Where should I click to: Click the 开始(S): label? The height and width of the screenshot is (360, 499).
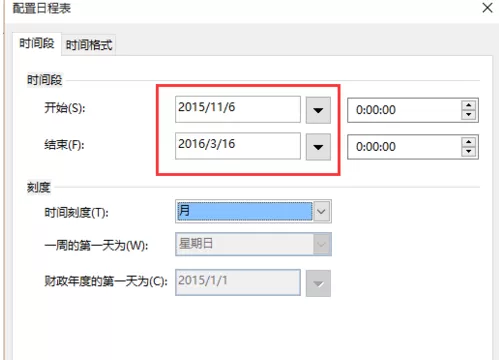tap(65, 108)
